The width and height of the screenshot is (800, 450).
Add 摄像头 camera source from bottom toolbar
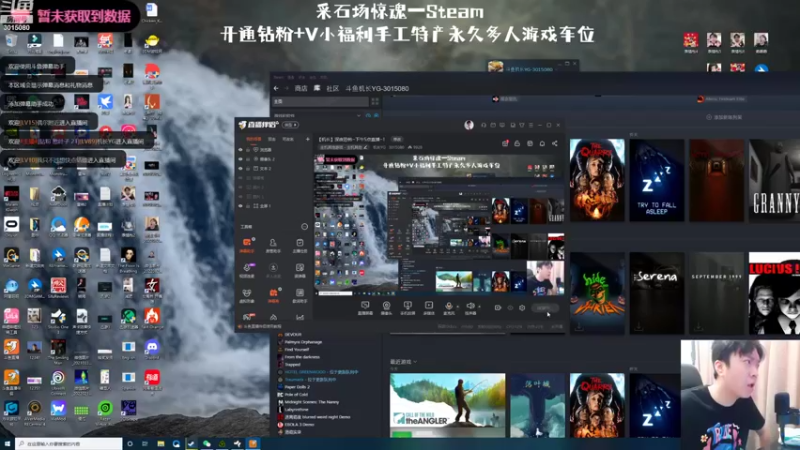tap(386, 307)
